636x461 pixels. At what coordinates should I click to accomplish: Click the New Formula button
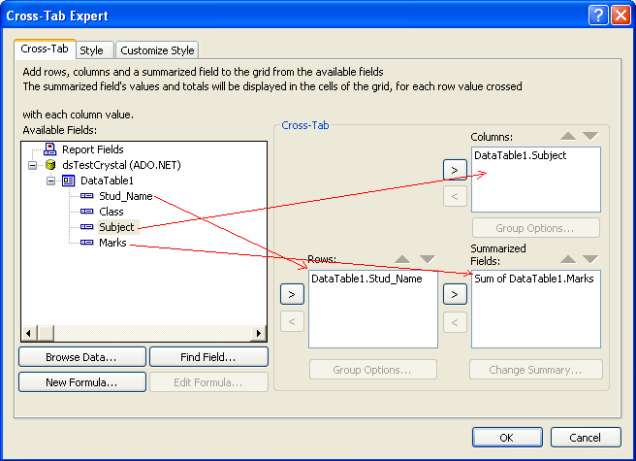click(80, 382)
